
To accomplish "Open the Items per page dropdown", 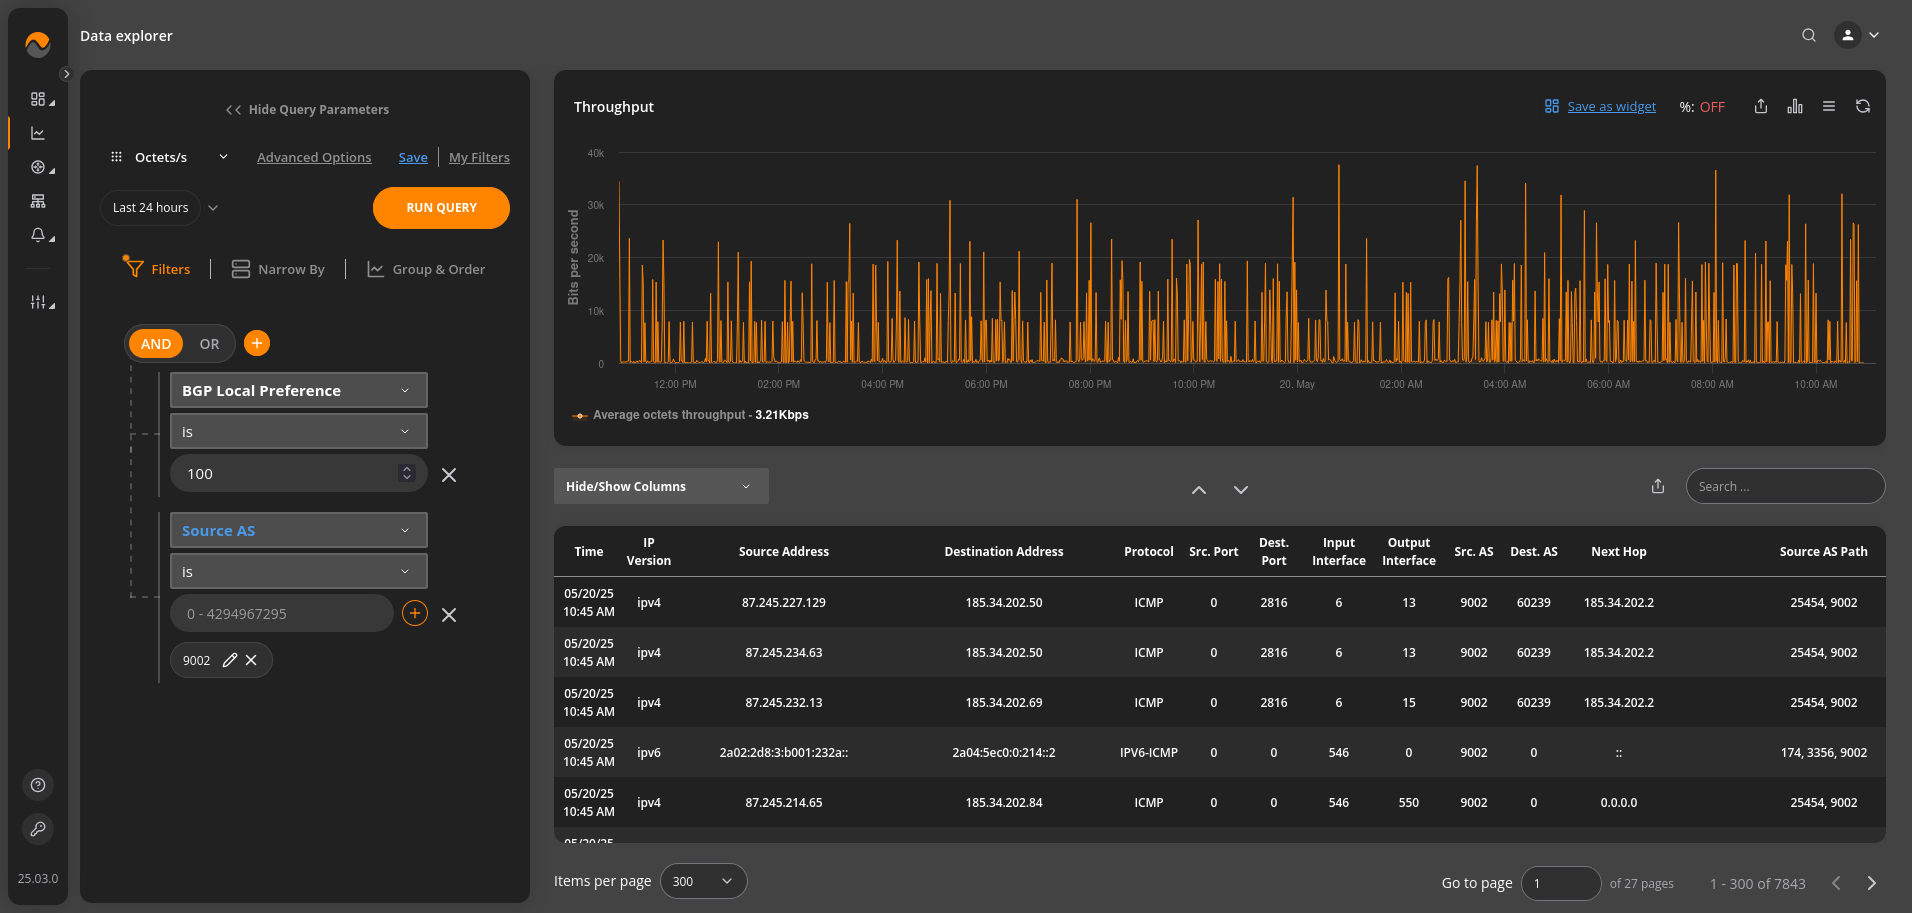I will click(x=703, y=881).
